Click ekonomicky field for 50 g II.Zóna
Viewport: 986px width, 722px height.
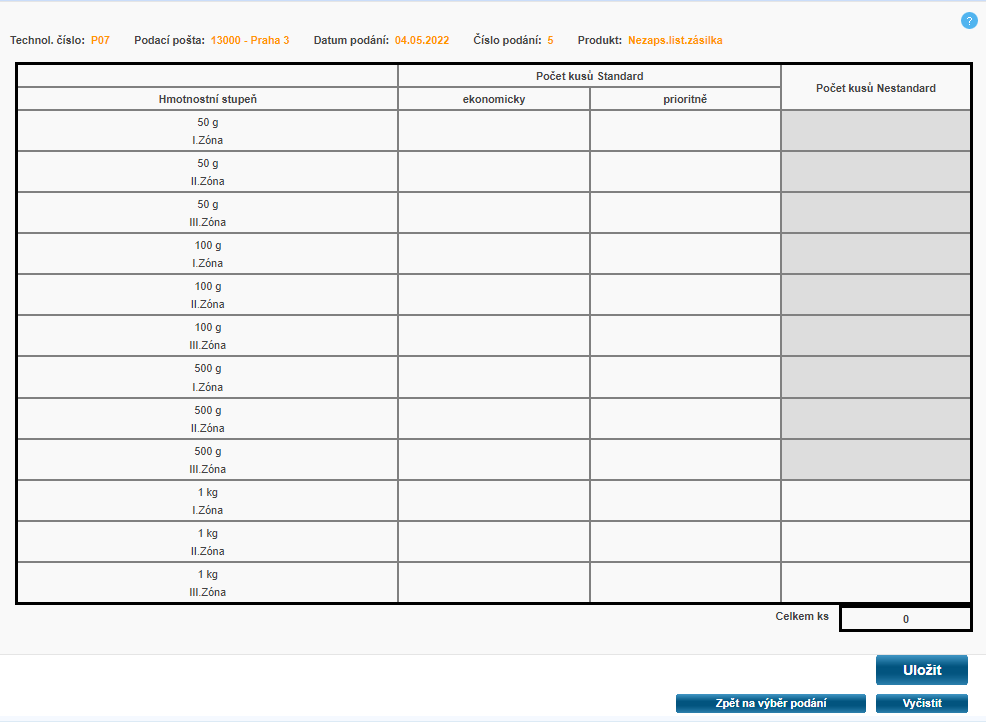click(x=494, y=172)
